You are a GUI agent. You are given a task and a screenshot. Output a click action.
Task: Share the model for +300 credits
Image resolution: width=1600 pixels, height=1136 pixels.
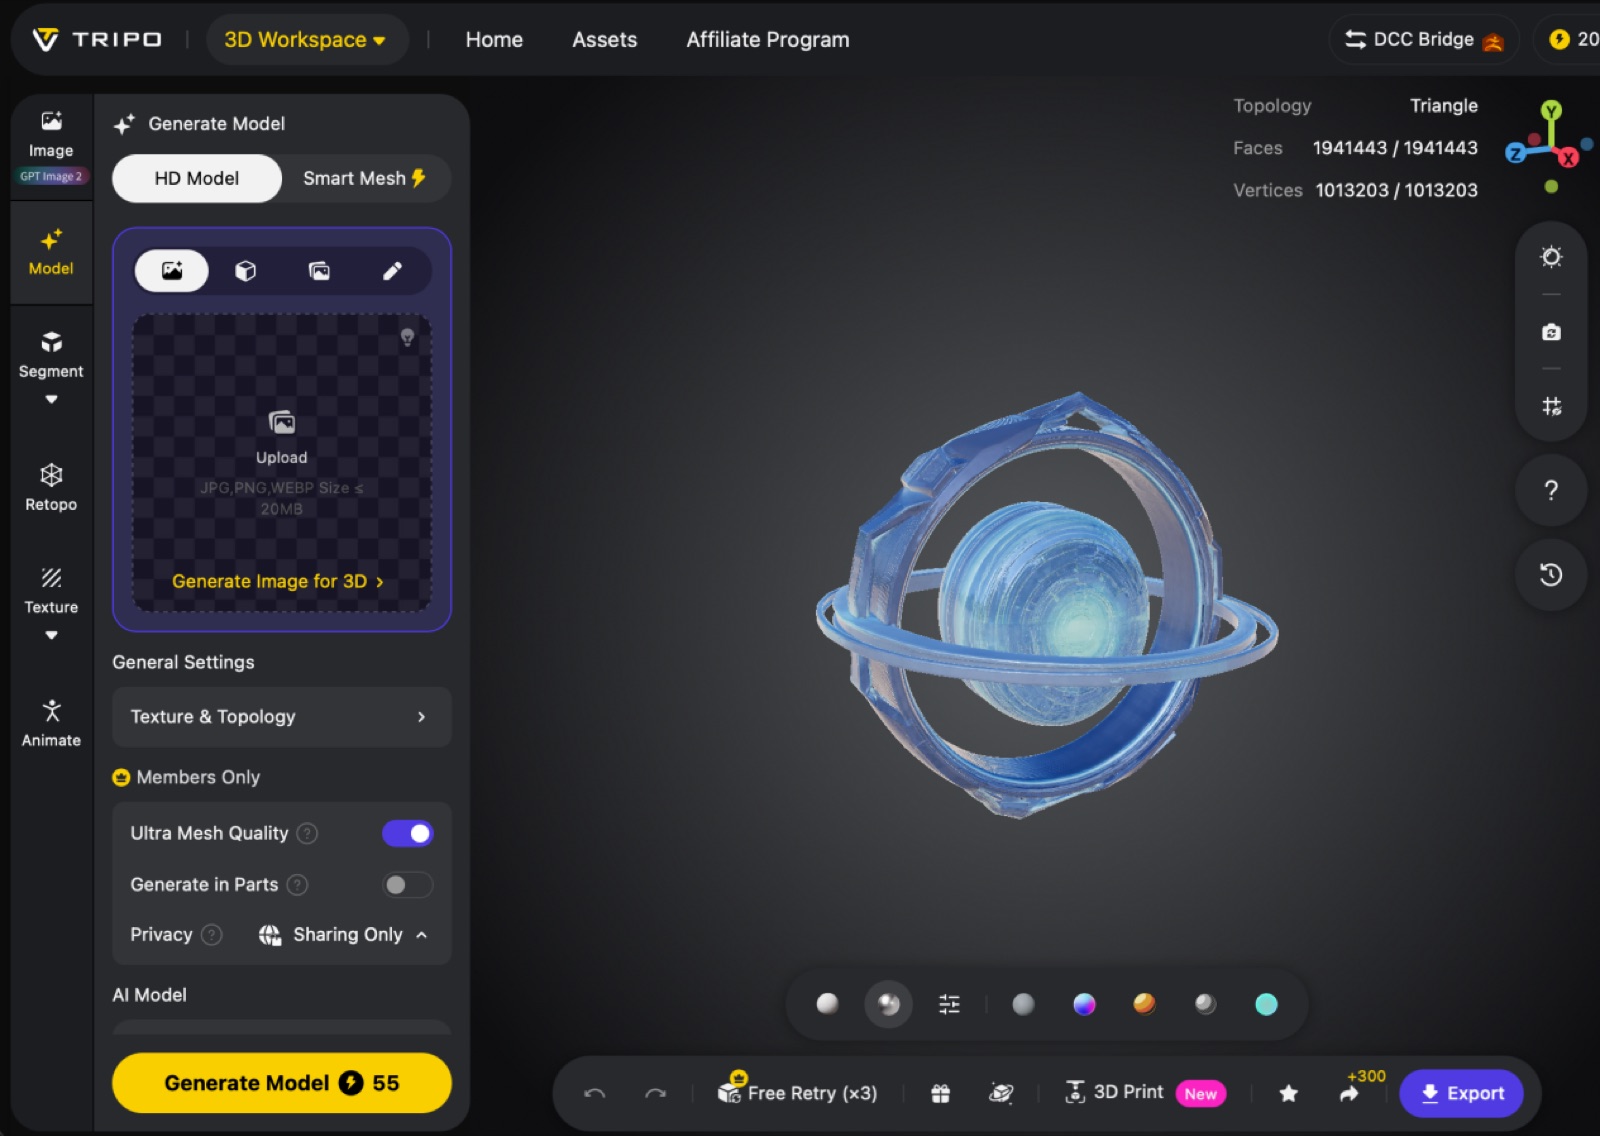point(1350,1093)
